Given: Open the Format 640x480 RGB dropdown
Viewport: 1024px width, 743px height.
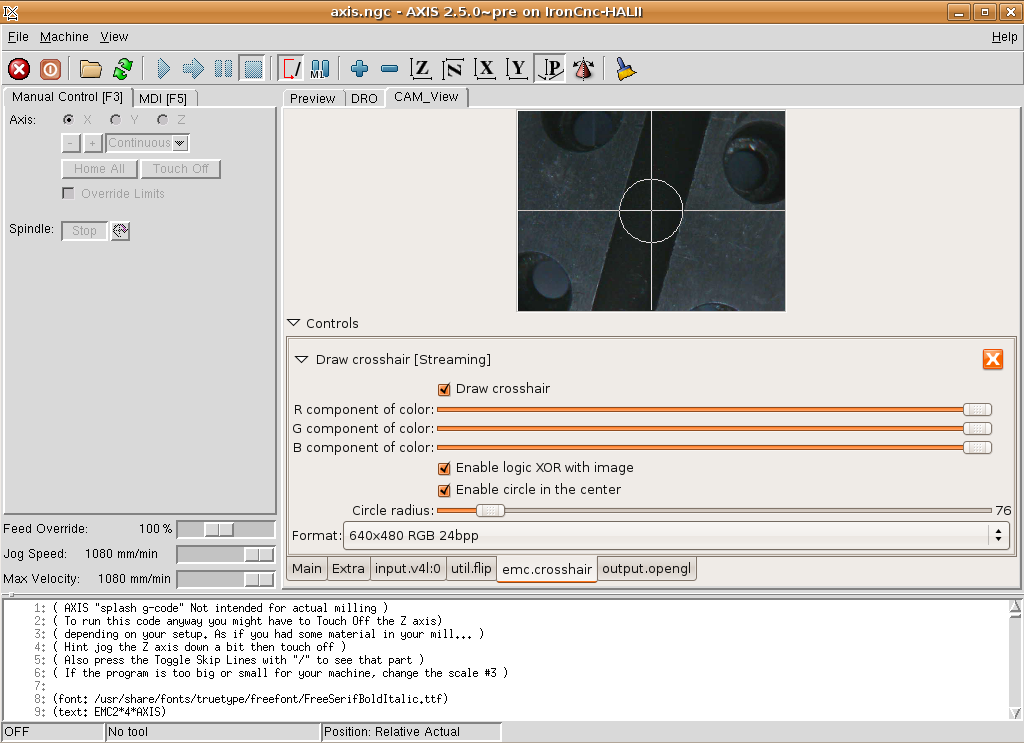Looking at the screenshot, I should click(677, 535).
